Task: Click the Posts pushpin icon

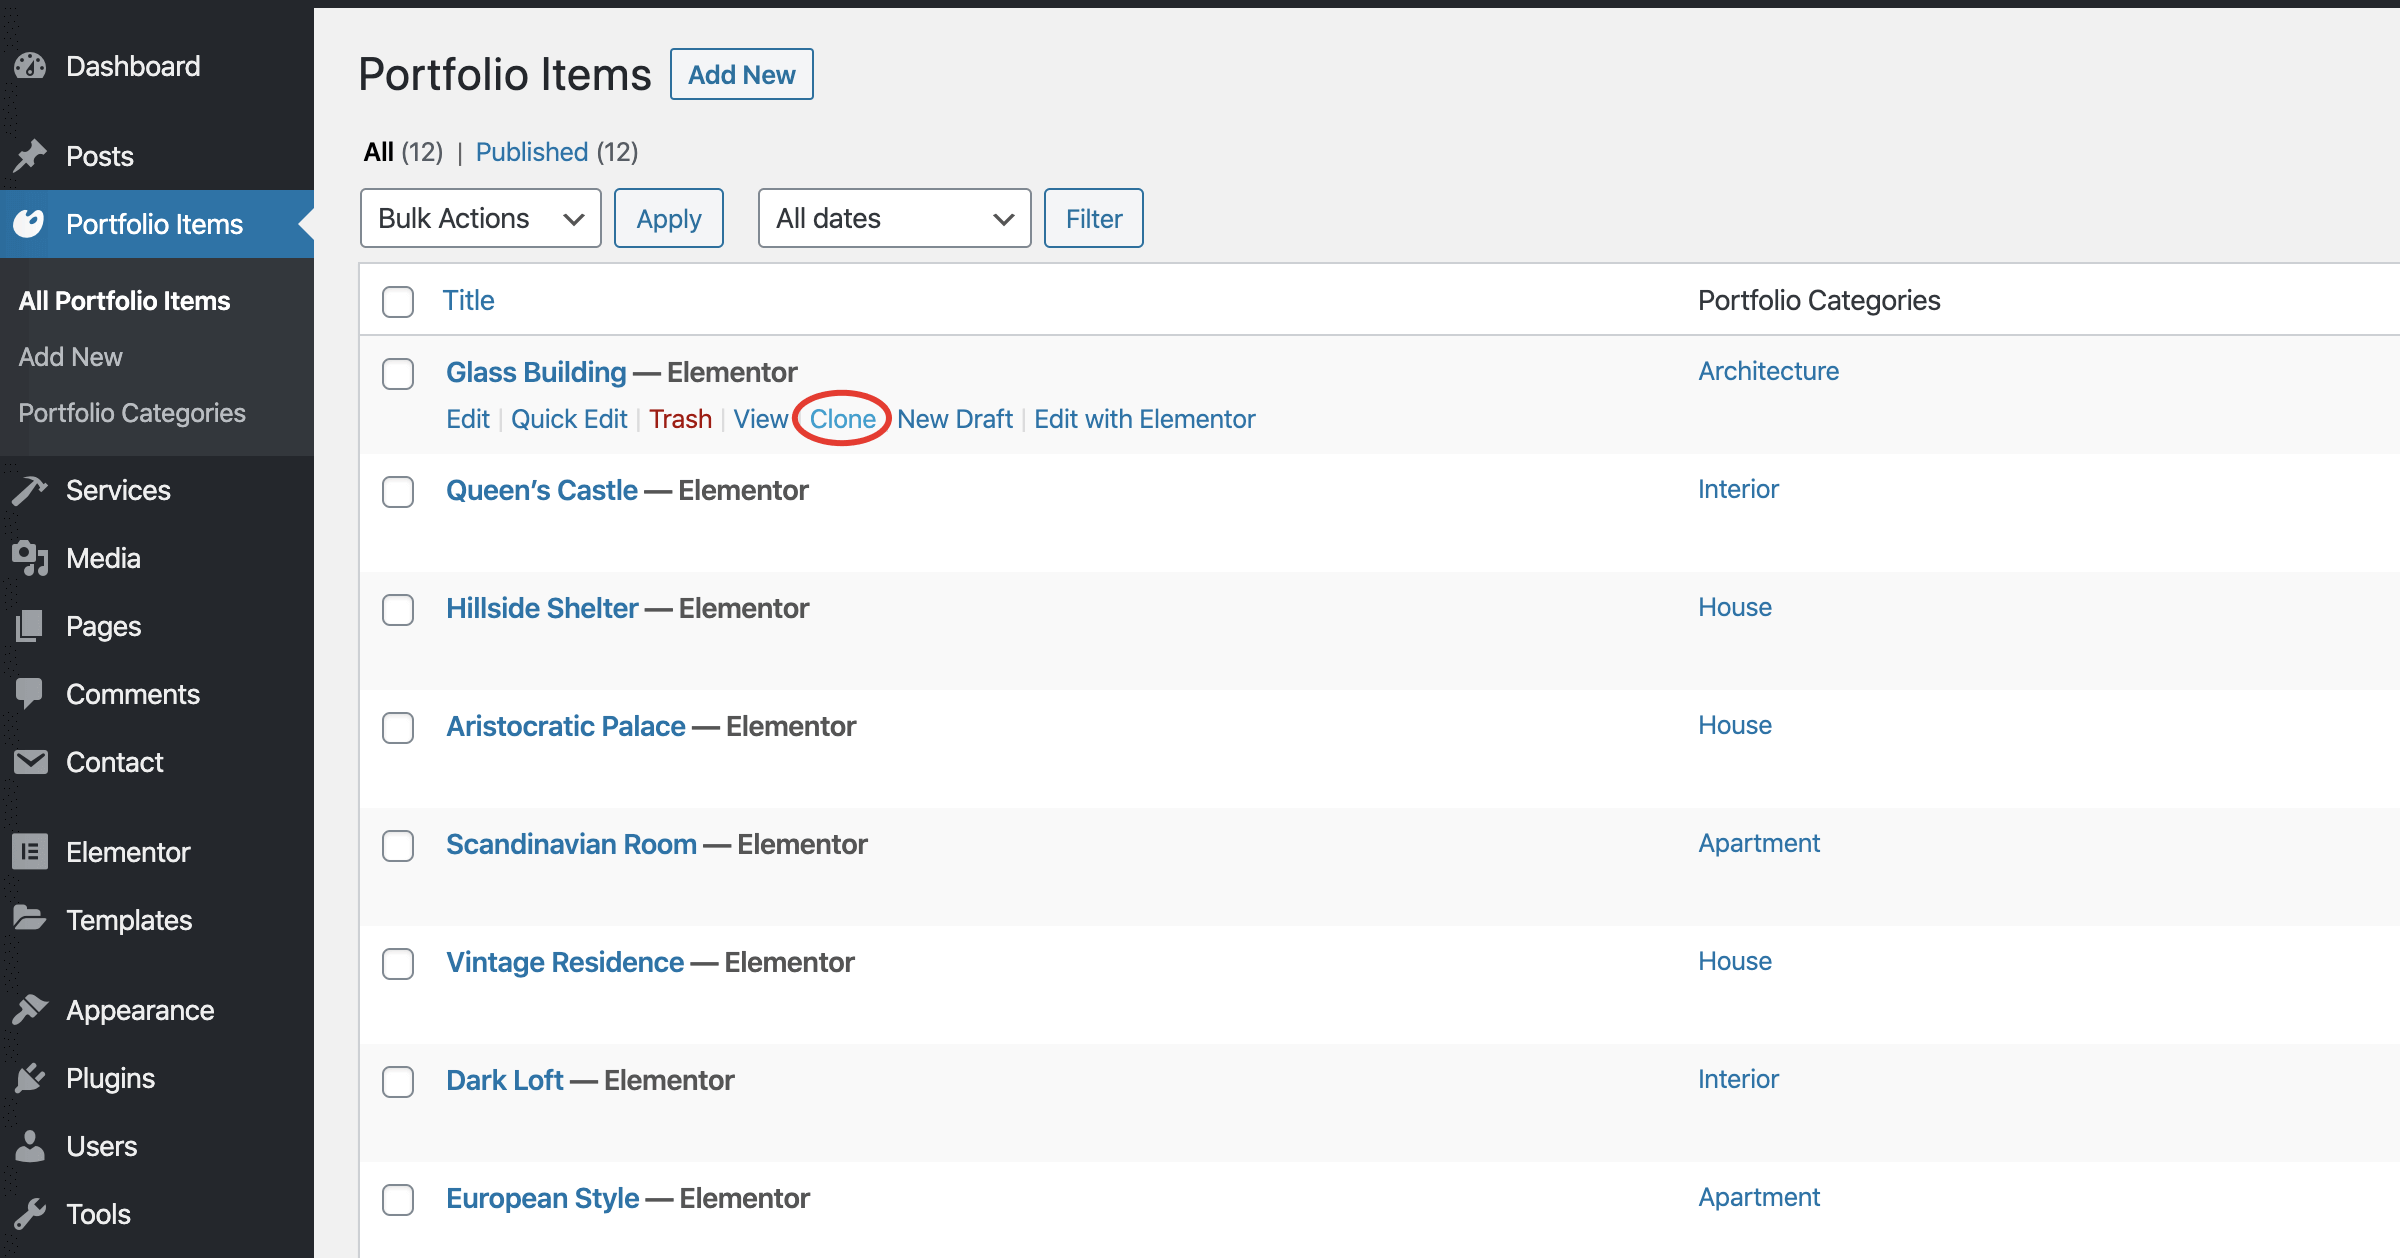Action: 30,156
